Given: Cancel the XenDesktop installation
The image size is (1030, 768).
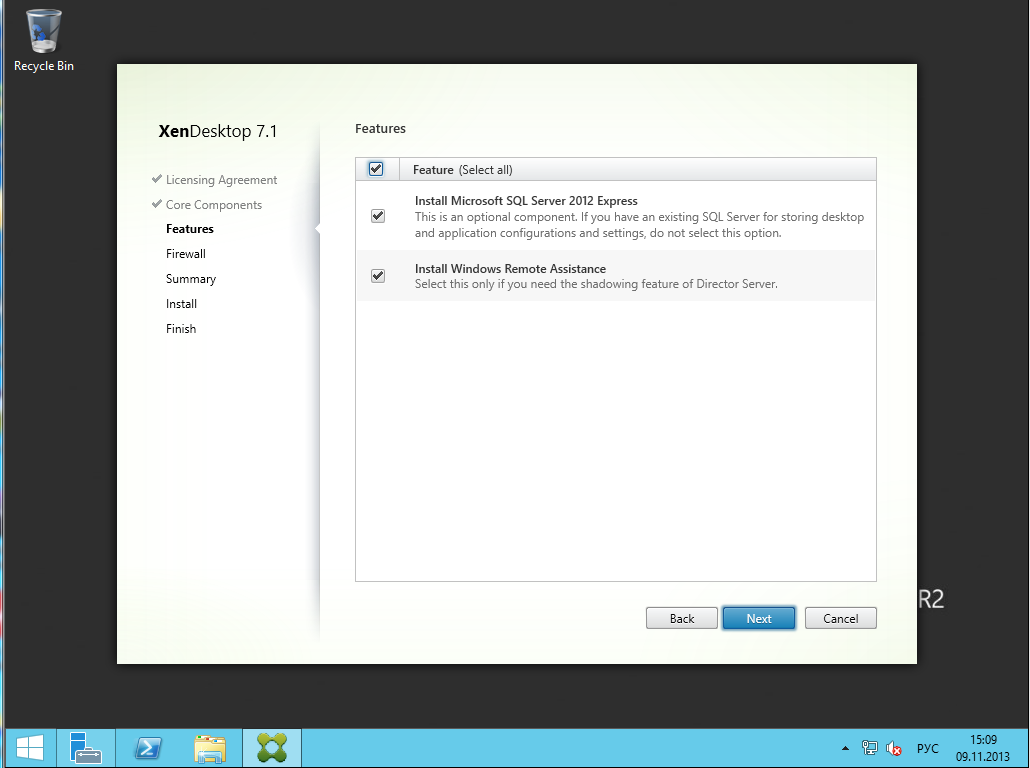Looking at the screenshot, I should 841,618.
